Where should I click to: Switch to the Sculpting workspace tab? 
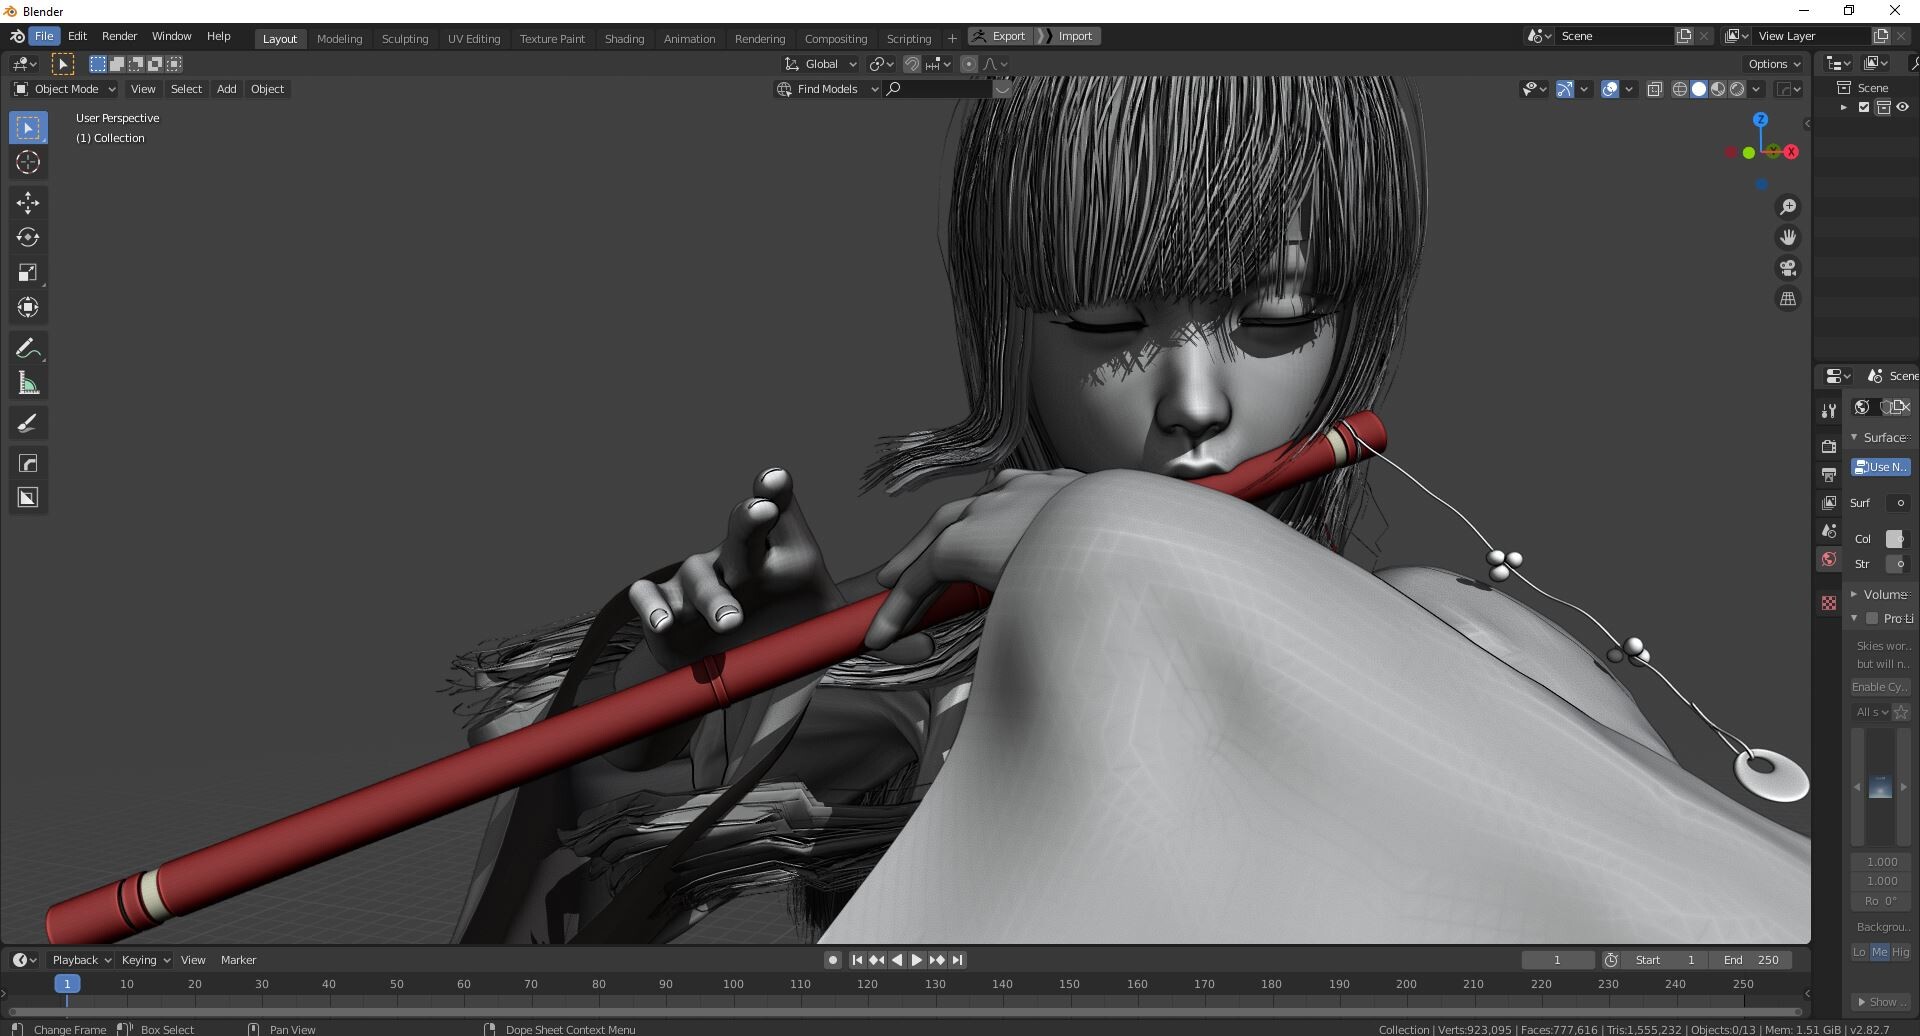point(405,39)
